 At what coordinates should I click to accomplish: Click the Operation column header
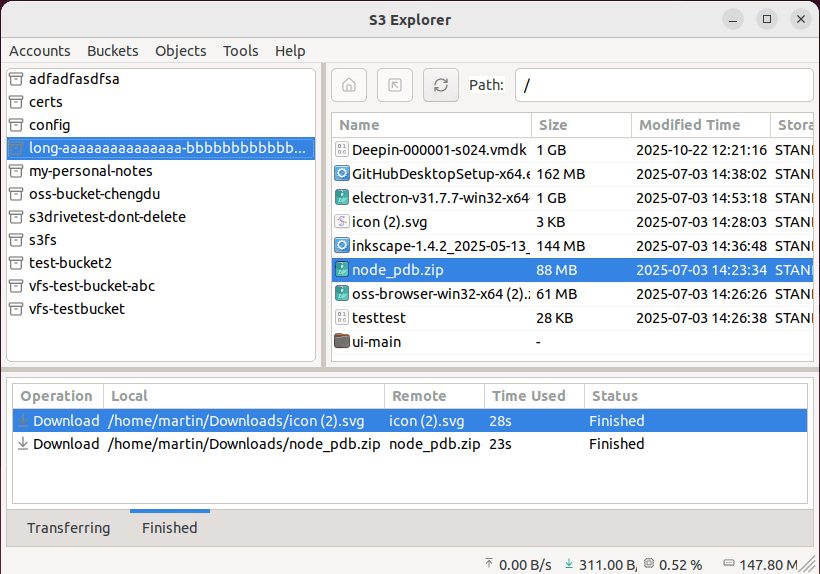coord(58,396)
